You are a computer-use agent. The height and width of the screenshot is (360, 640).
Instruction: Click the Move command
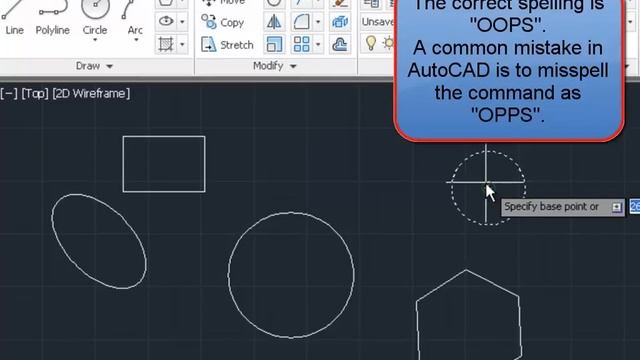[x=224, y=2]
